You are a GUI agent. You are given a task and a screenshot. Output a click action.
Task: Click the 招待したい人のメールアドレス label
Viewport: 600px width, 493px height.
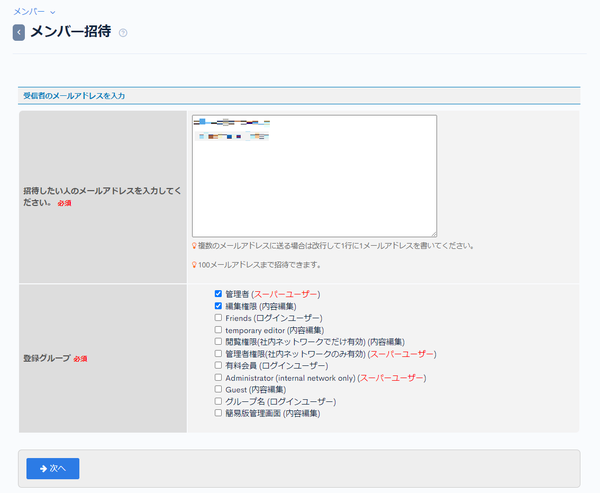tap(102, 196)
